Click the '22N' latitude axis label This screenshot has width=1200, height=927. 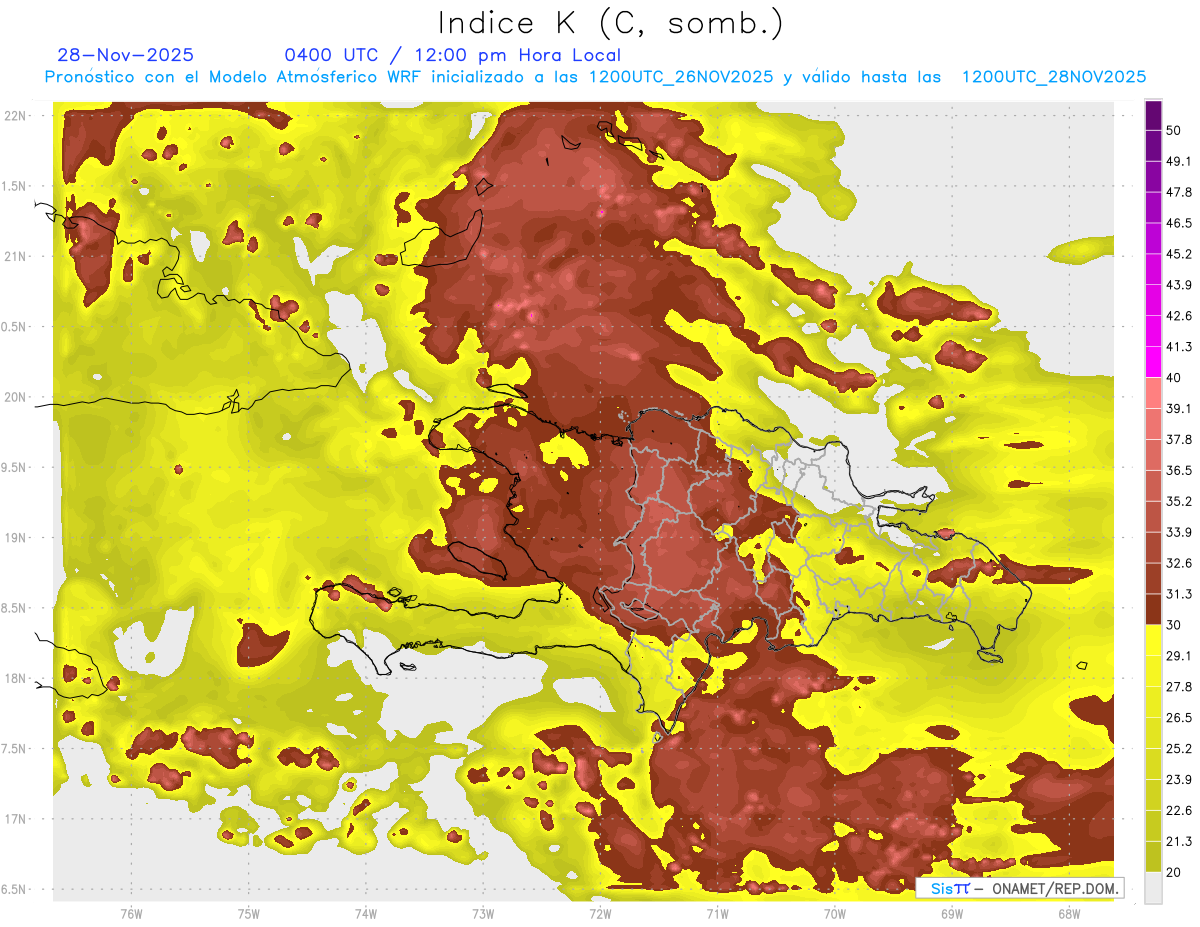[15, 115]
